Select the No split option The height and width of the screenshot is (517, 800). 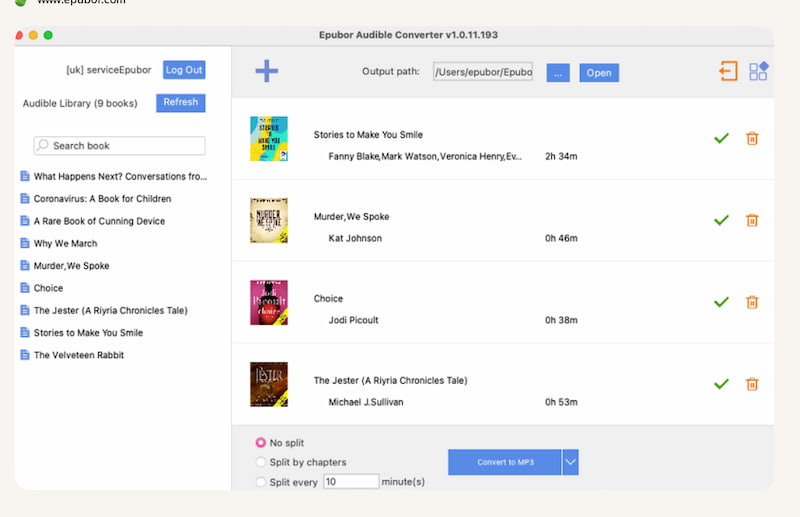pyautogui.click(x=261, y=442)
